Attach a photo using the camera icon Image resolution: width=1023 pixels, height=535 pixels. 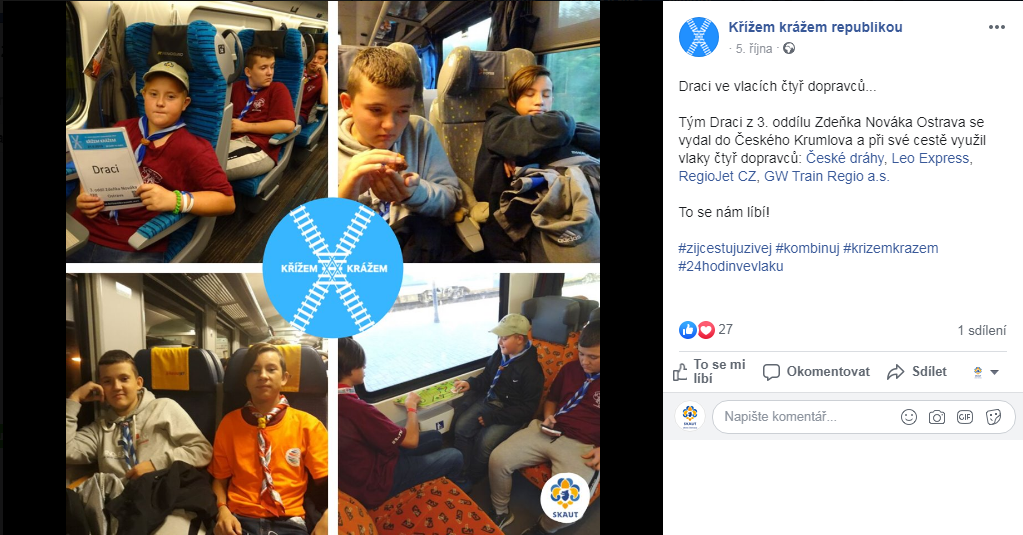click(x=937, y=417)
